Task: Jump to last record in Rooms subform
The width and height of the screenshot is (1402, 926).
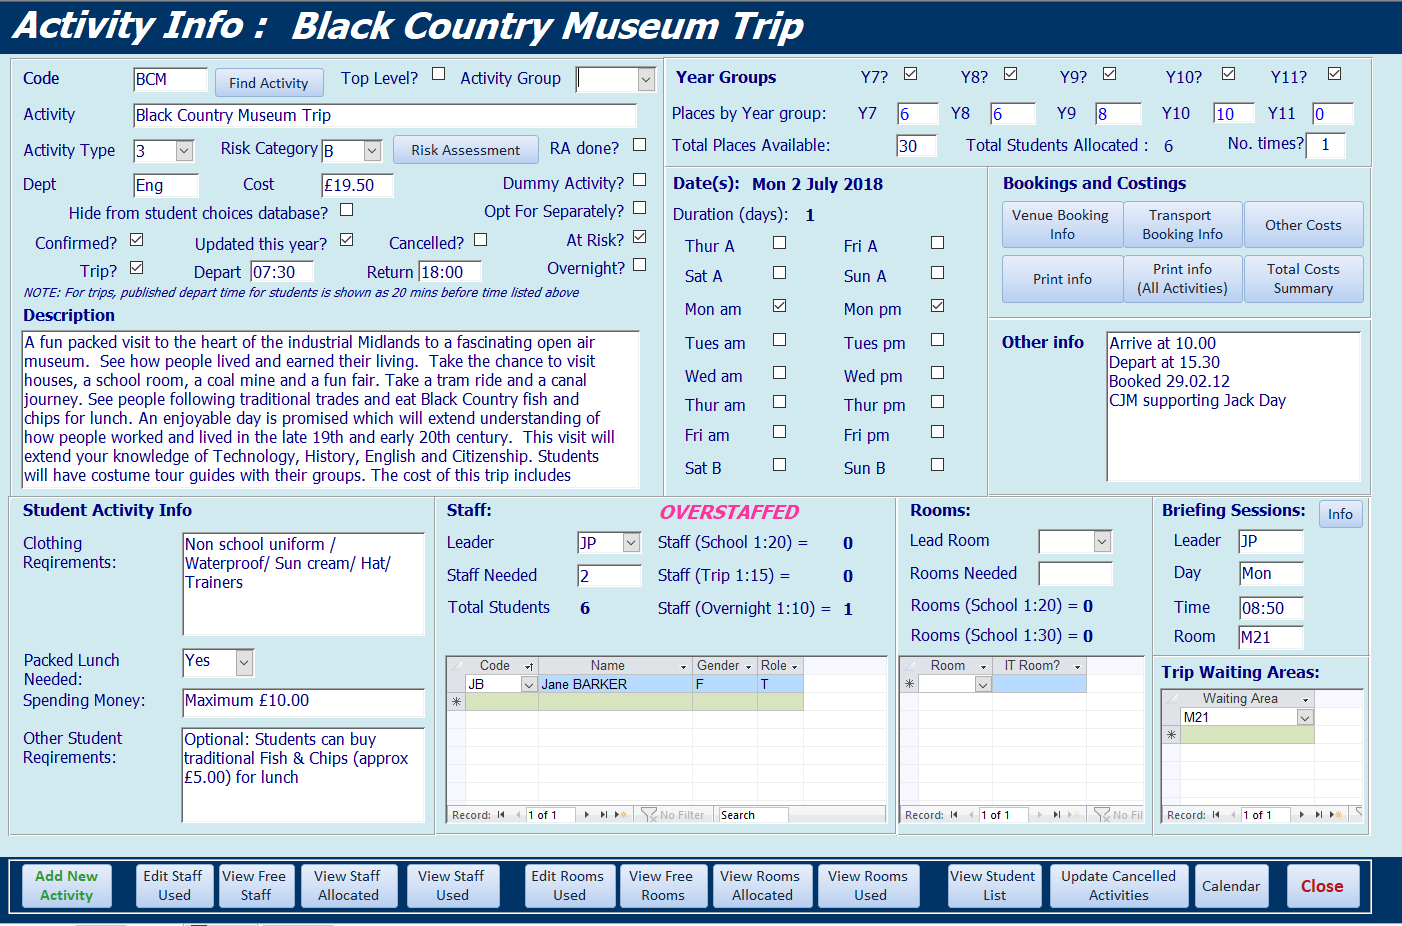Action: pyautogui.click(x=1057, y=815)
